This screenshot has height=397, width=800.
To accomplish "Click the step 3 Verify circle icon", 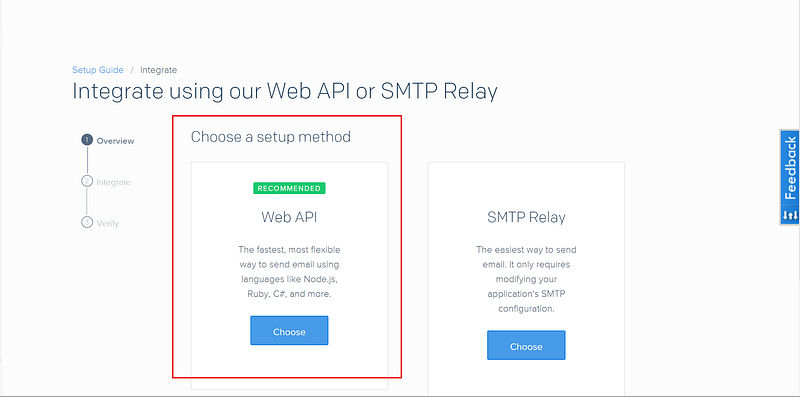I will pyautogui.click(x=87, y=222).
